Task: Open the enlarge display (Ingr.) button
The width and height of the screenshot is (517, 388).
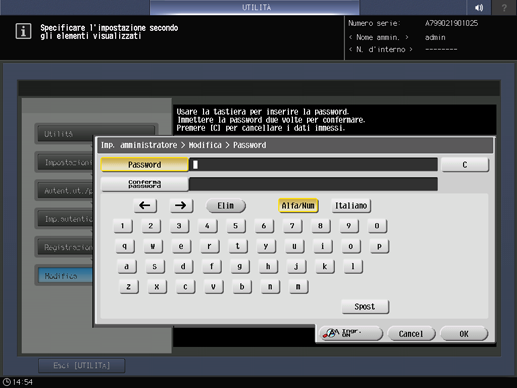Action: (351, 333)
